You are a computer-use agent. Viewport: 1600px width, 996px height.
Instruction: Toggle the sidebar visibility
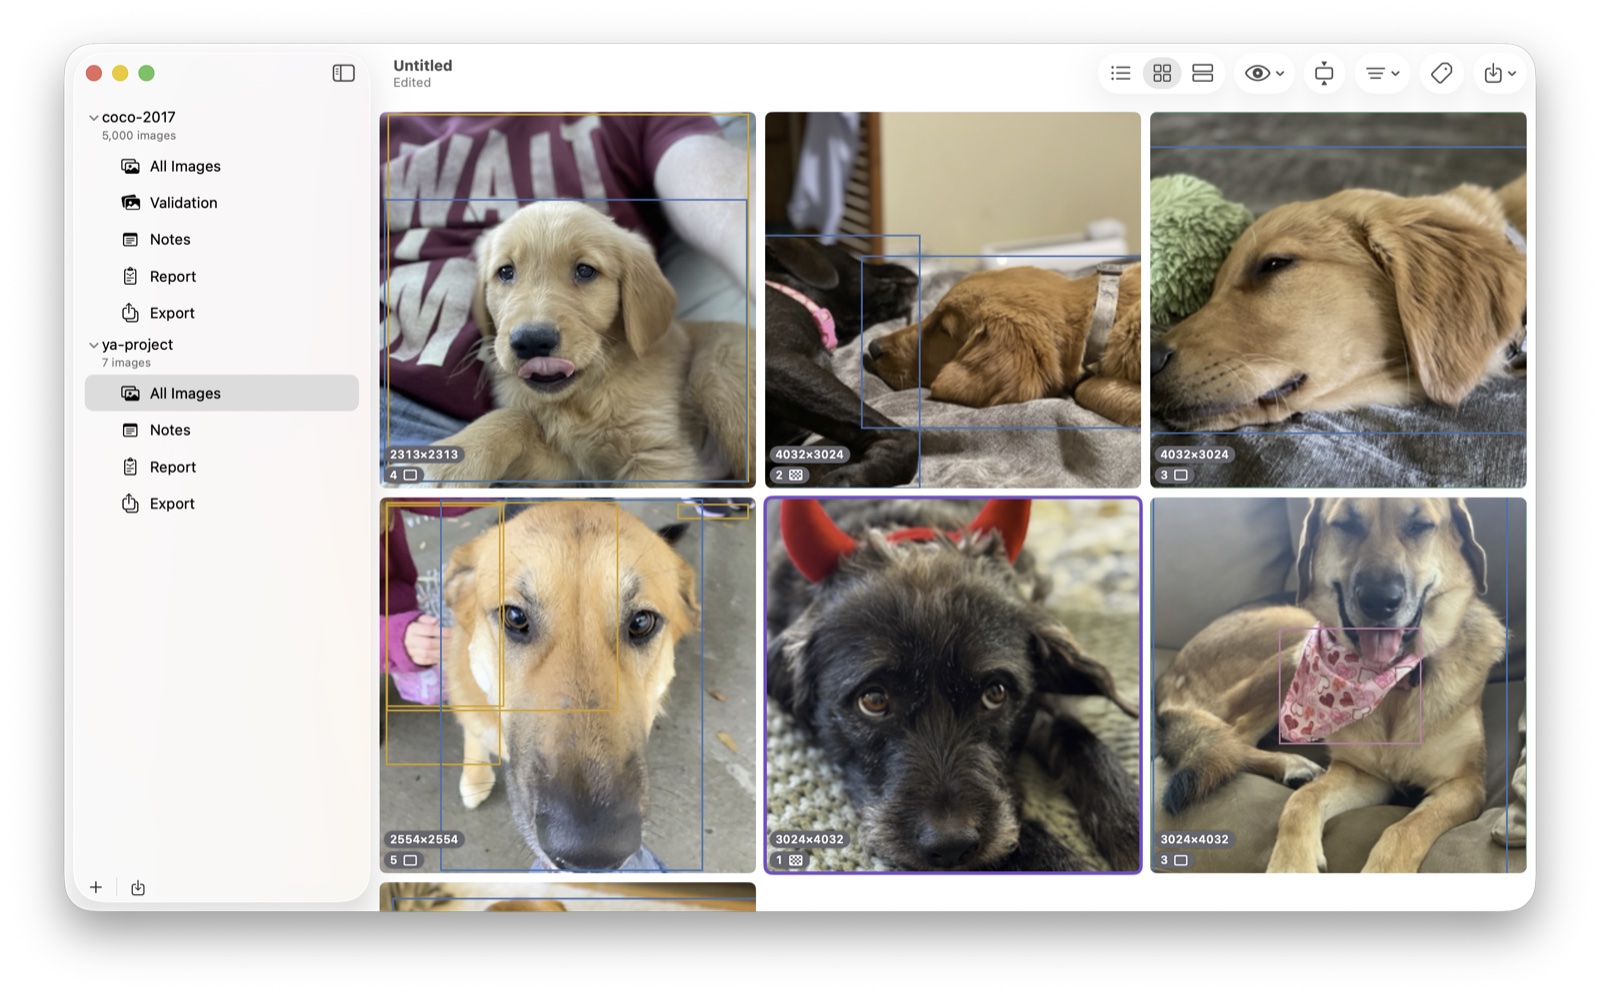point(343,73)
